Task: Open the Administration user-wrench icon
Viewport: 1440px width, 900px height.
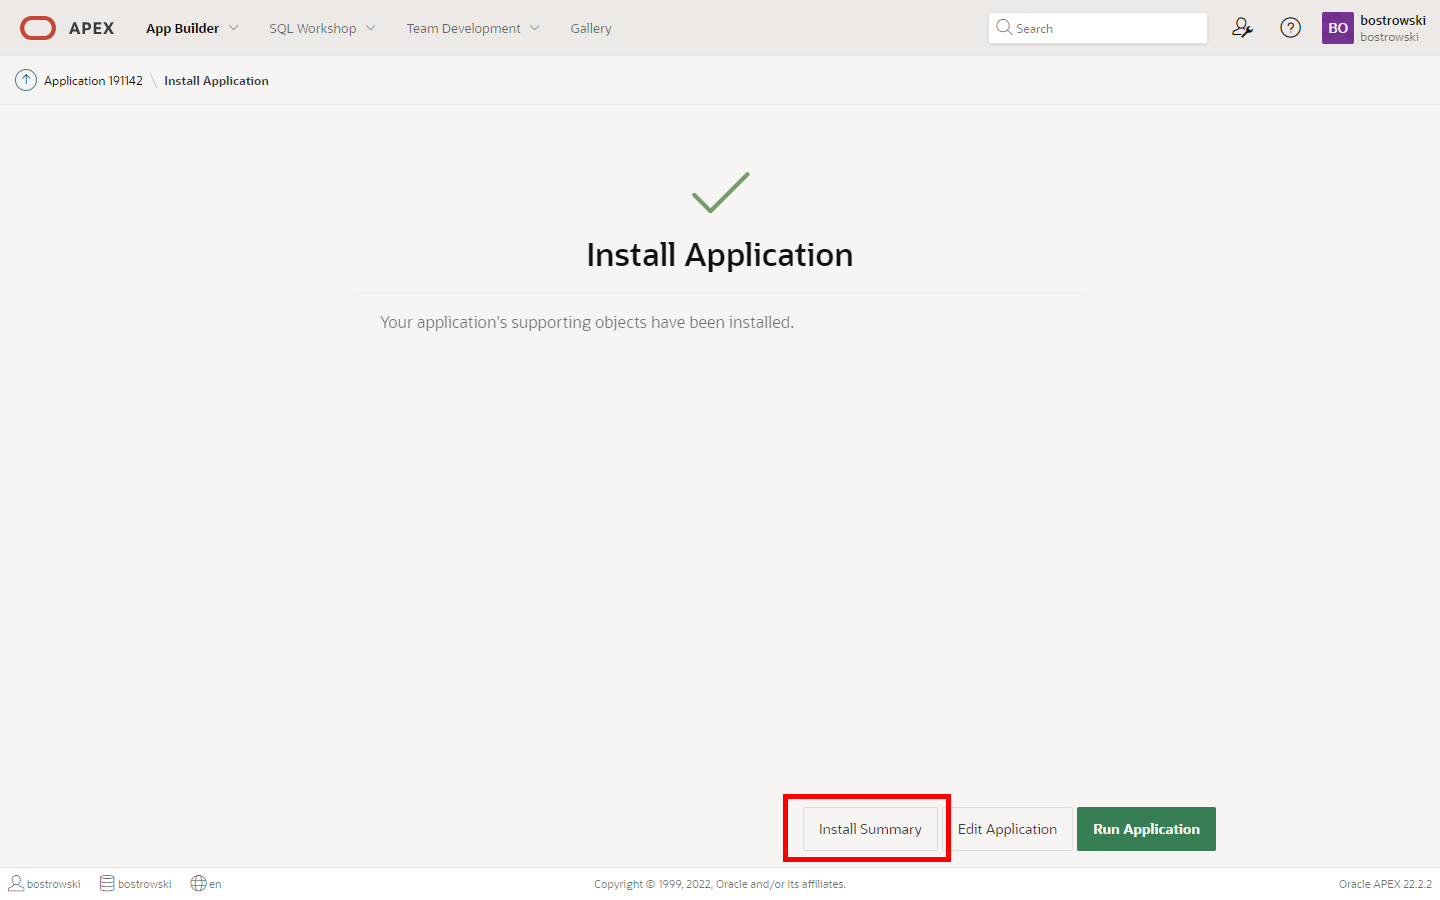Action: [x=1242, y=28]
